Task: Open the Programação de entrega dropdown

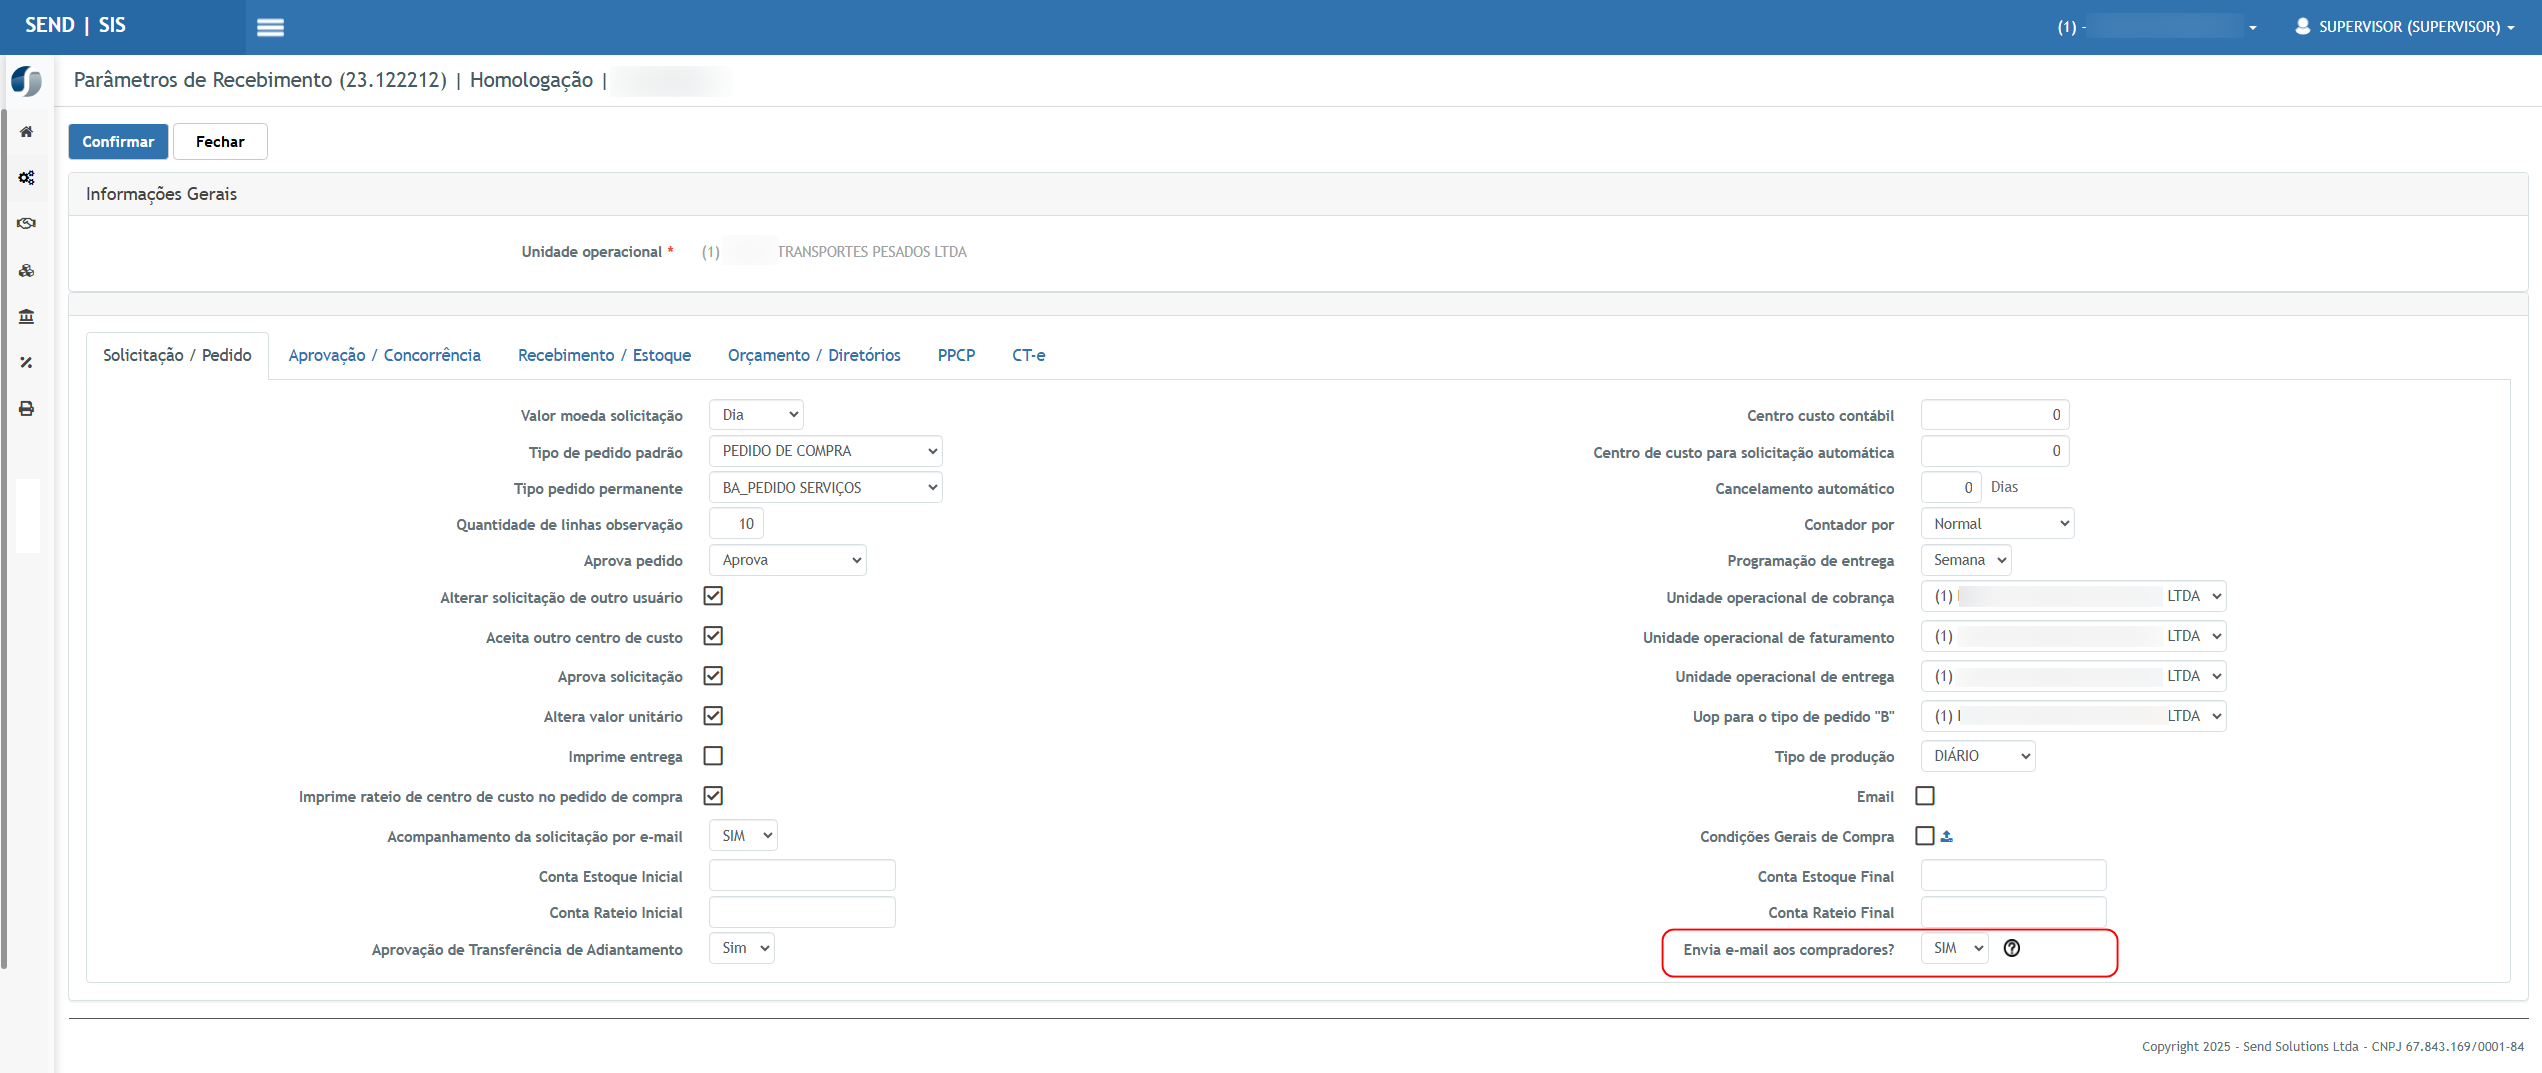Action: pyautogui.click(x=1966, y=560)
